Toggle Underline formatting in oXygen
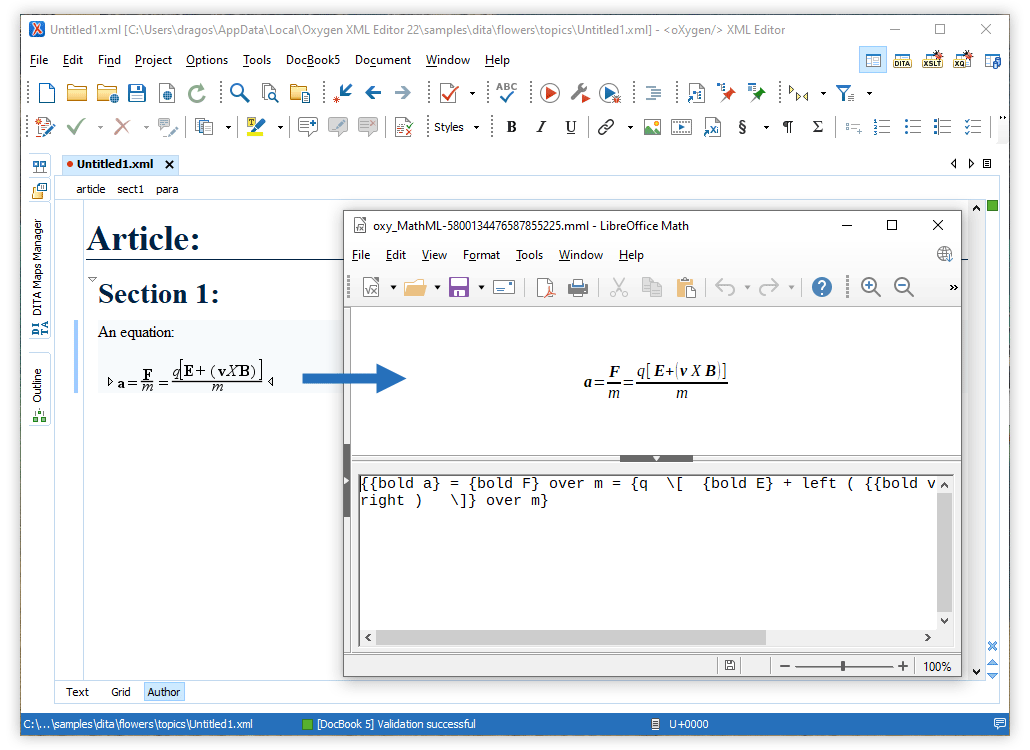This screenshot has width=1030, height=750. [571, 127]
